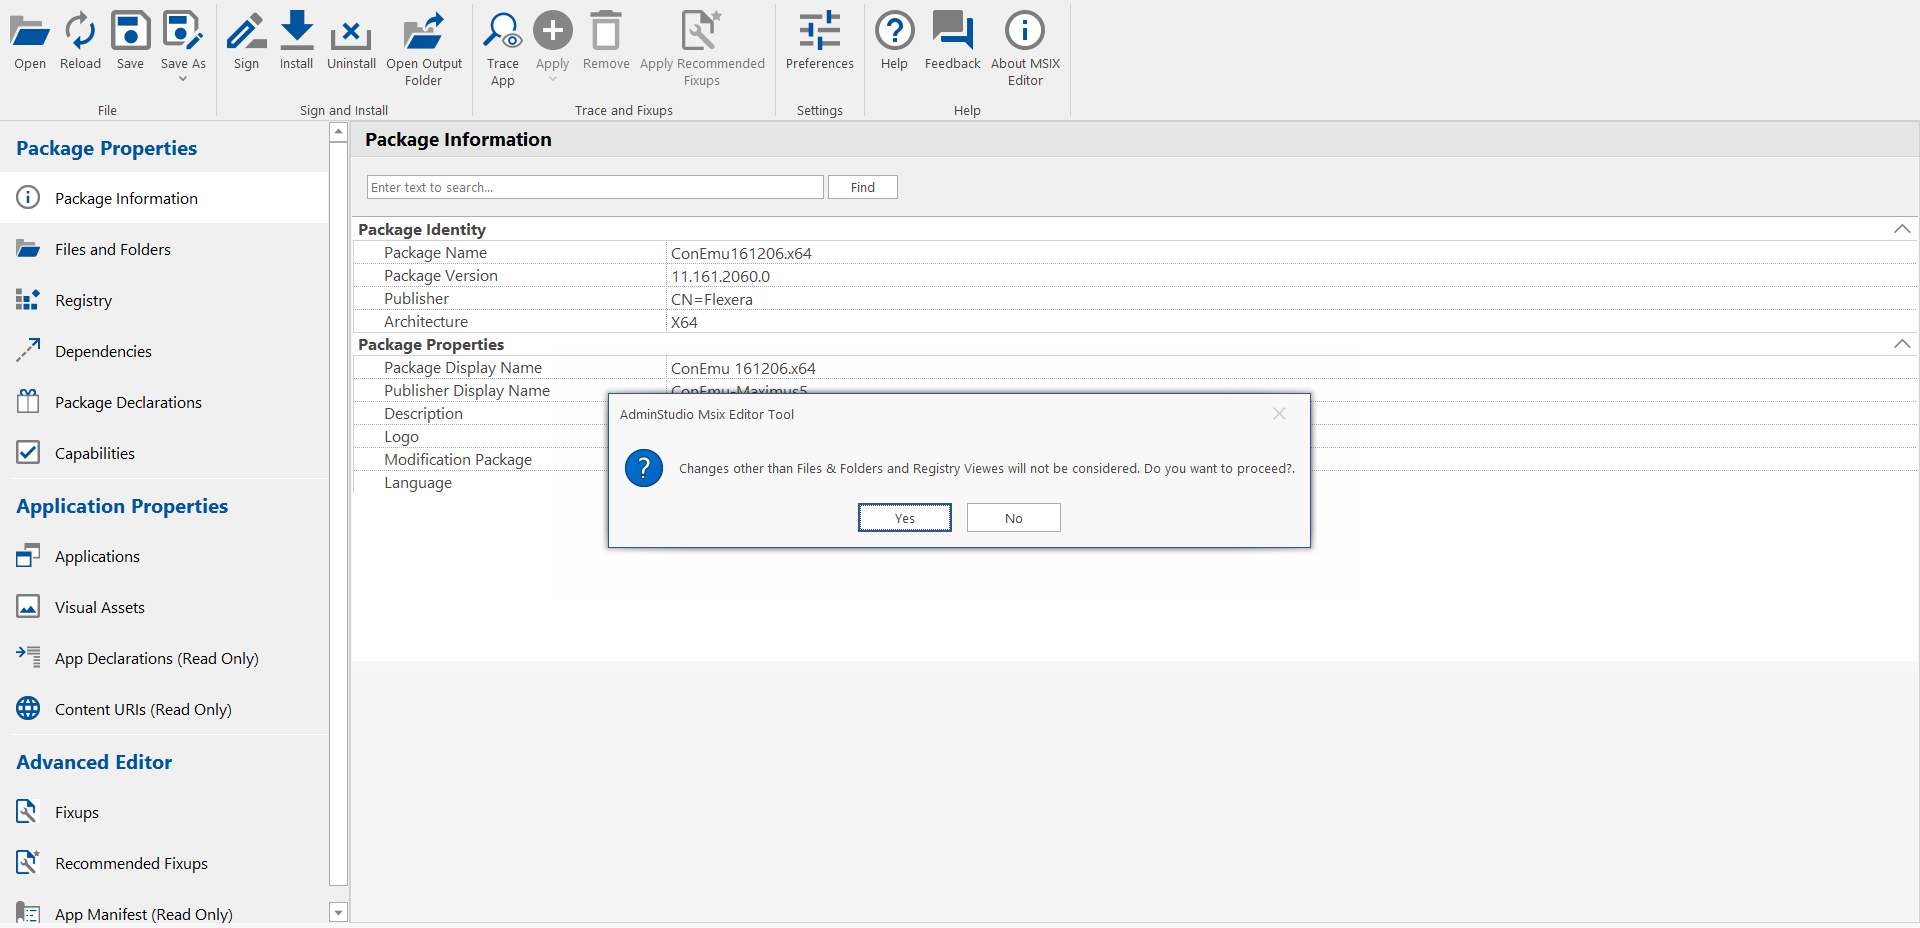Click the Uninstall toolbar icon
Viewport: 1920px width, 928px height.
[x=351, y=32]
